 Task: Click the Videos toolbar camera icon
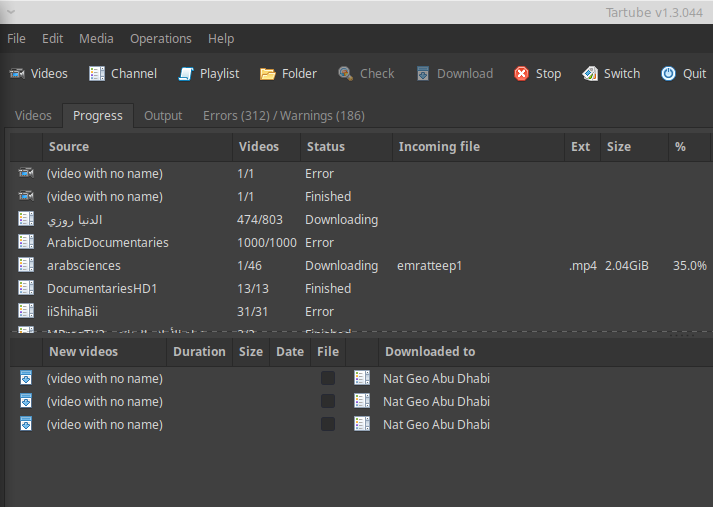[x=17, y=73]
